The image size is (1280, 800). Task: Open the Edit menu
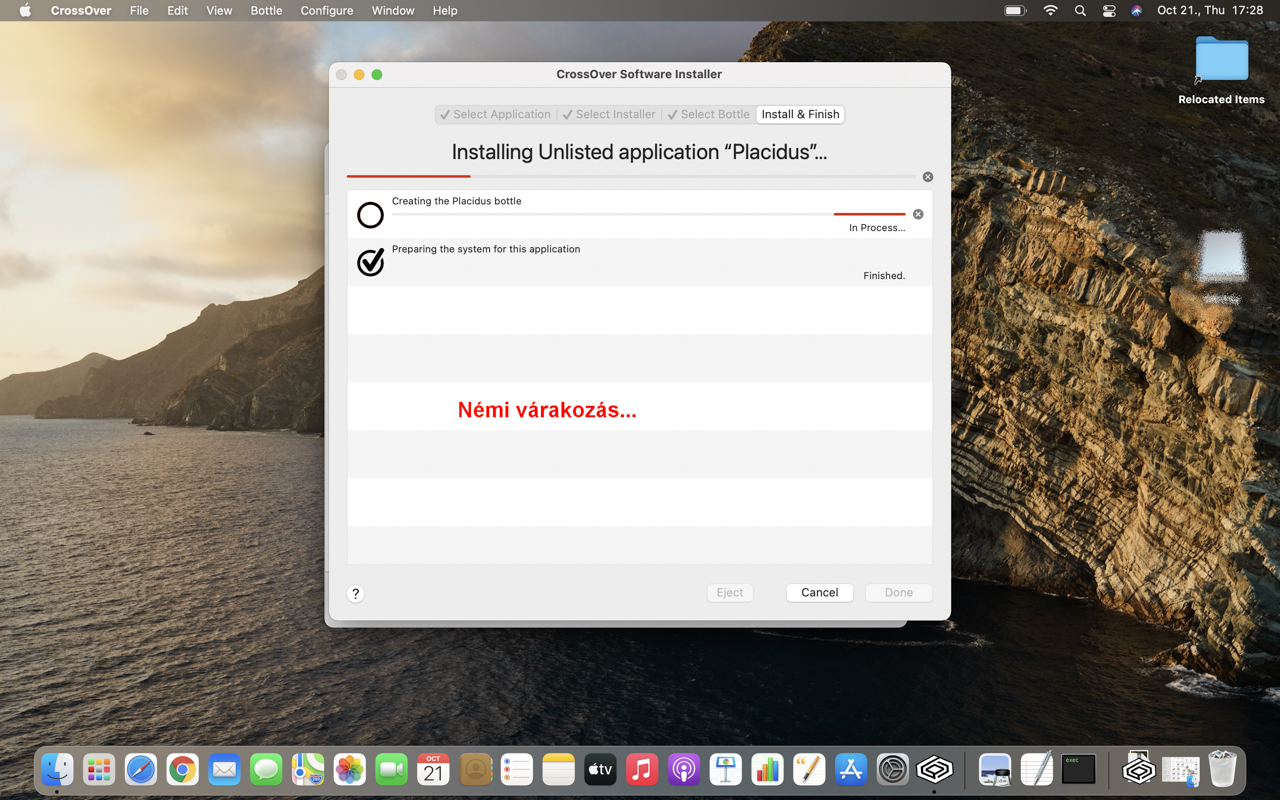tap(177, 11)
